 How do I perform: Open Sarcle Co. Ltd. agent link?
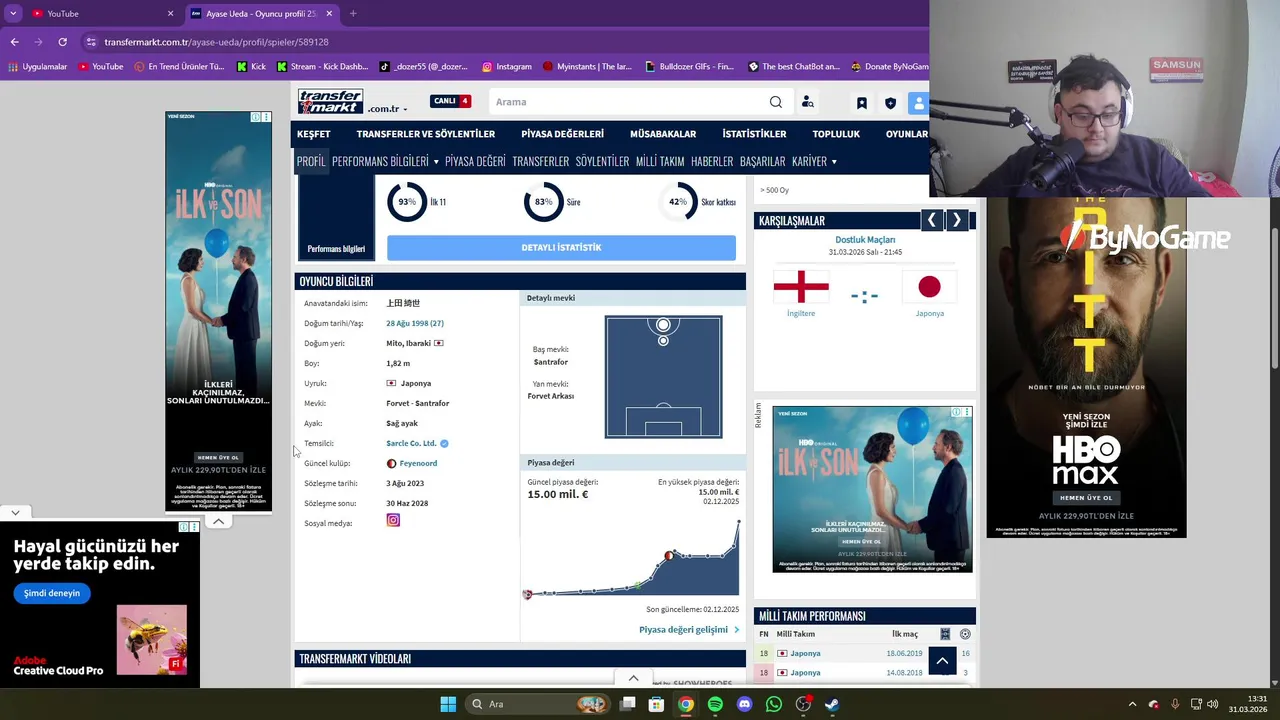point(411,443)
